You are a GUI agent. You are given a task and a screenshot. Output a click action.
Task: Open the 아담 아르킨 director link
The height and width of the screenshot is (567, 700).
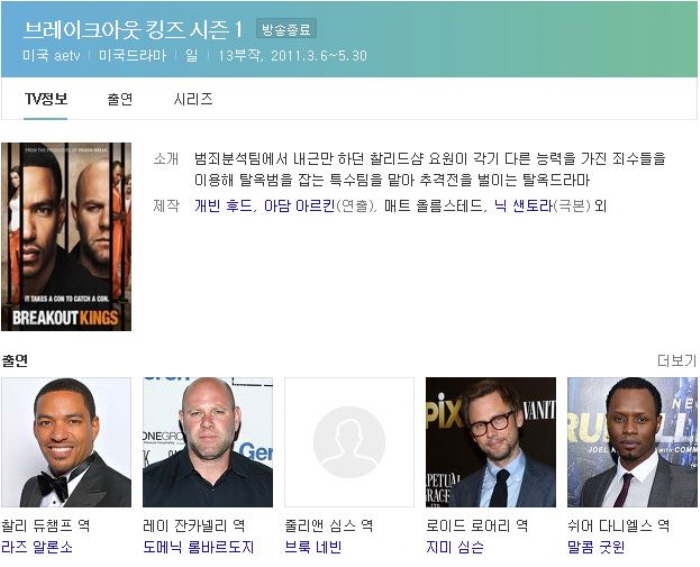(299, 206)
